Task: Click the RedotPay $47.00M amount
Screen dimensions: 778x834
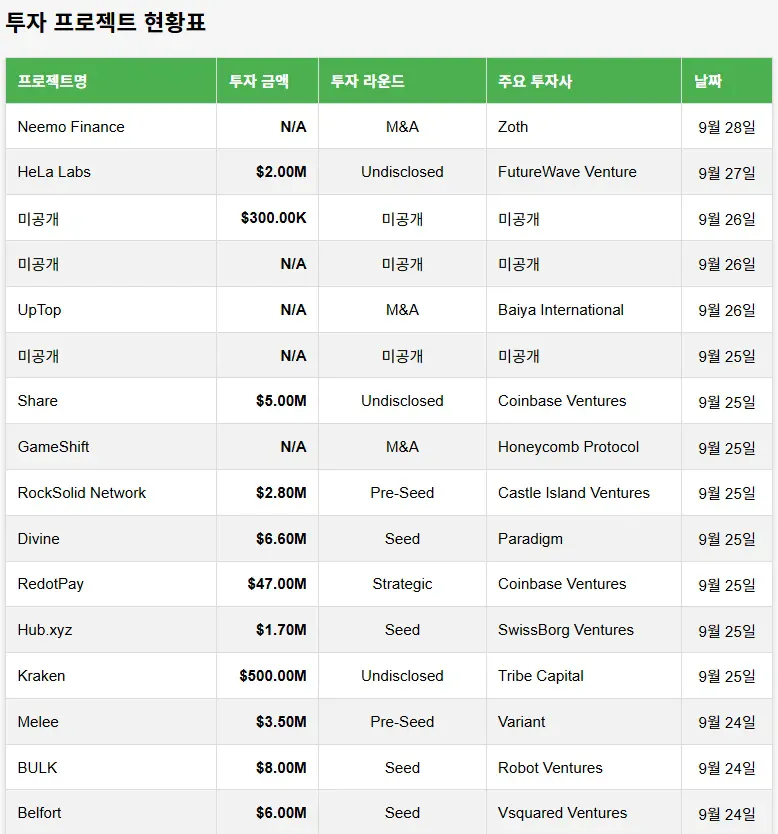Action: coord(277,584)
